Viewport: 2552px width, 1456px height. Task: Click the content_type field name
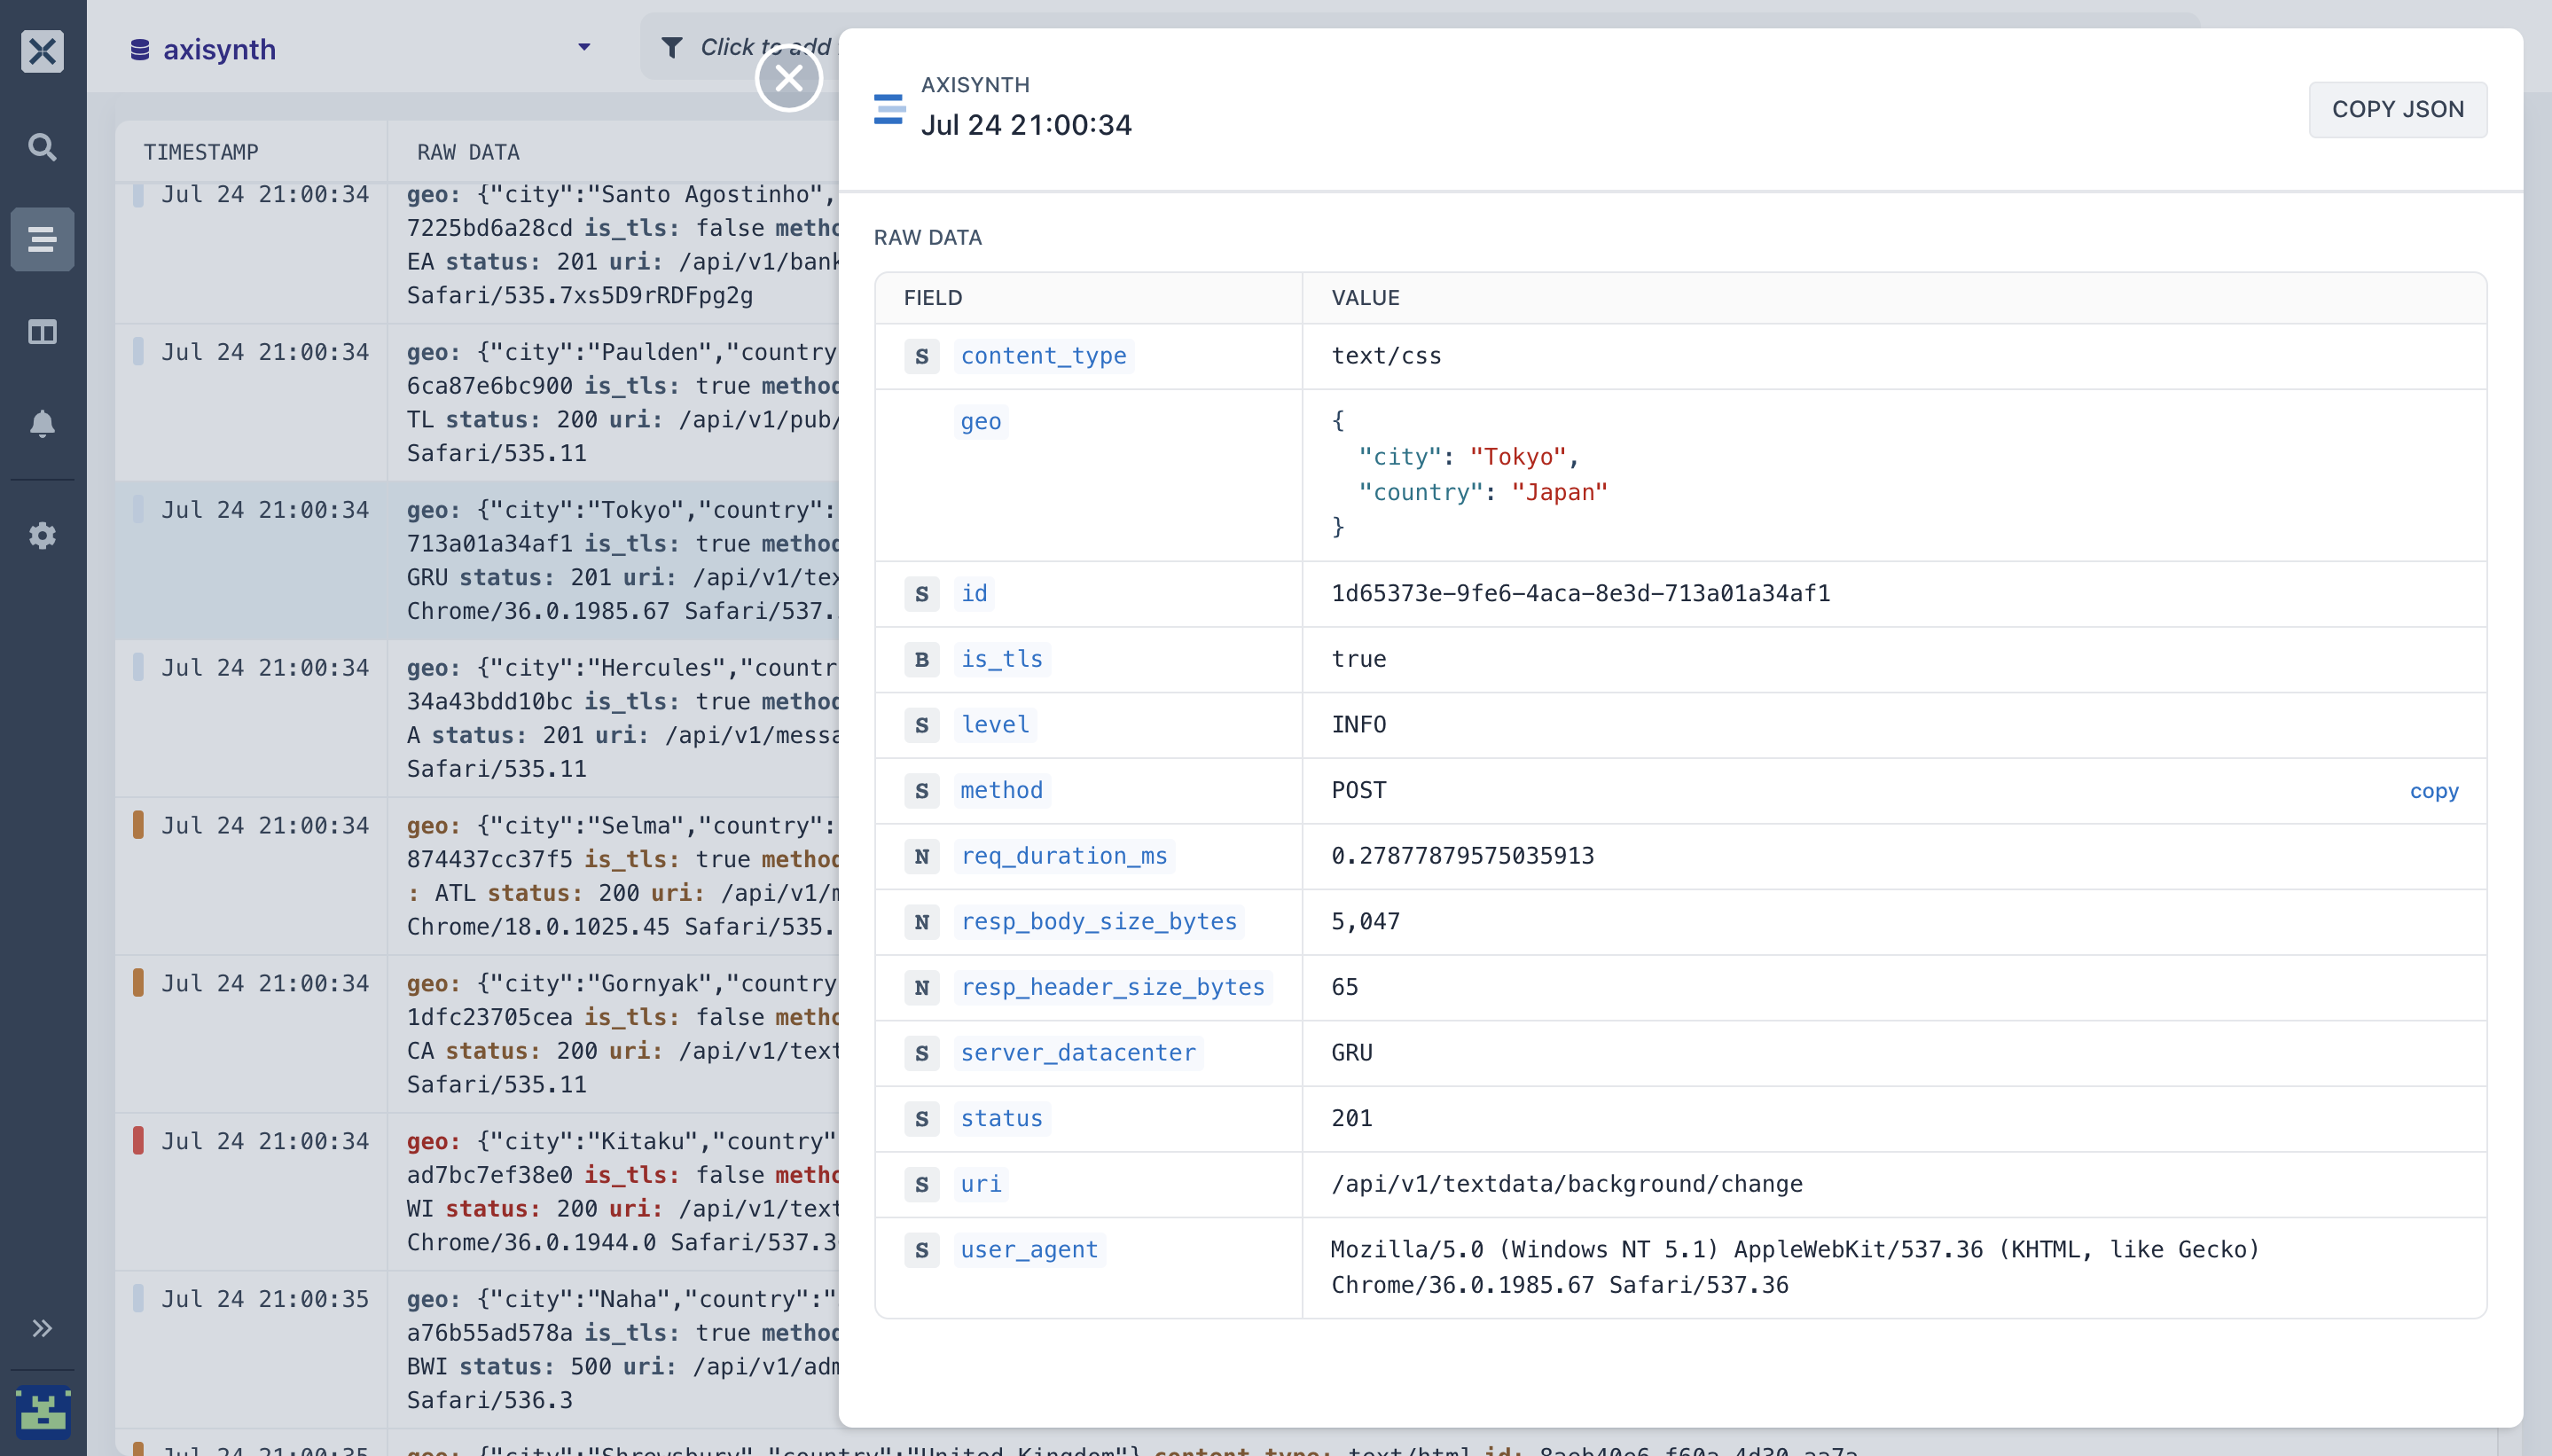[x=1043, y=356]
